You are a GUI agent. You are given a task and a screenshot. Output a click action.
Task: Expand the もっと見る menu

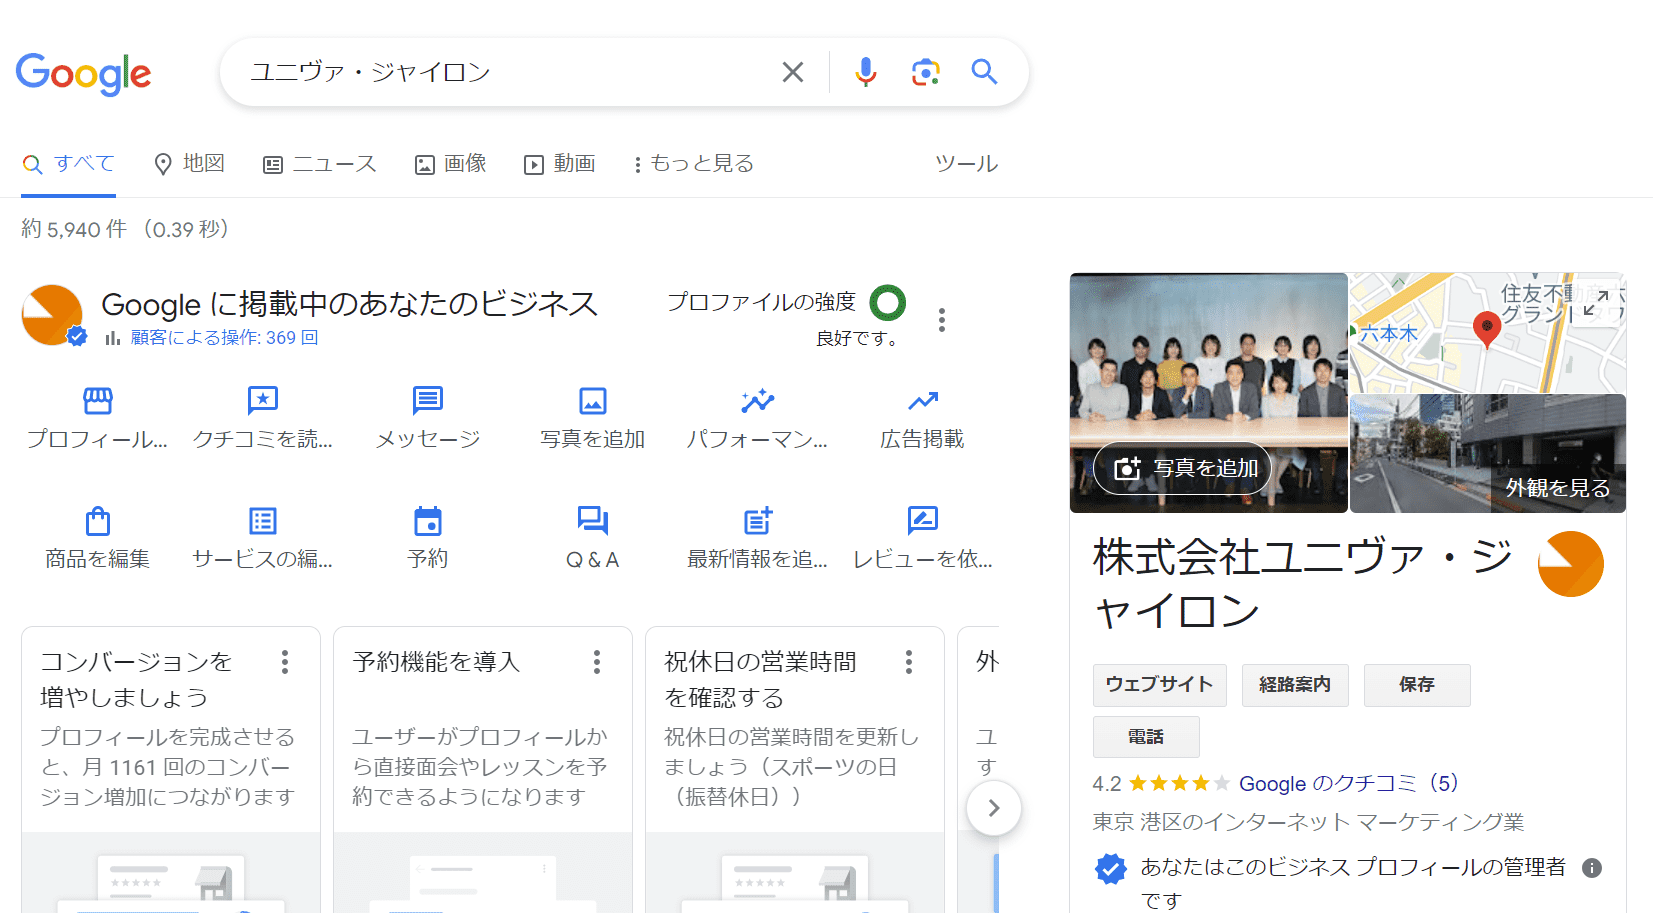point(693,163)
